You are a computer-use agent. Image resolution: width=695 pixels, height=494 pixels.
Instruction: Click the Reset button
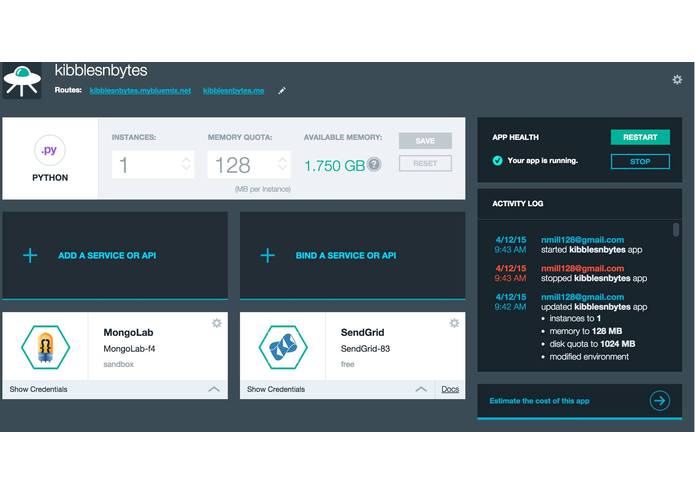coord(425,163)
